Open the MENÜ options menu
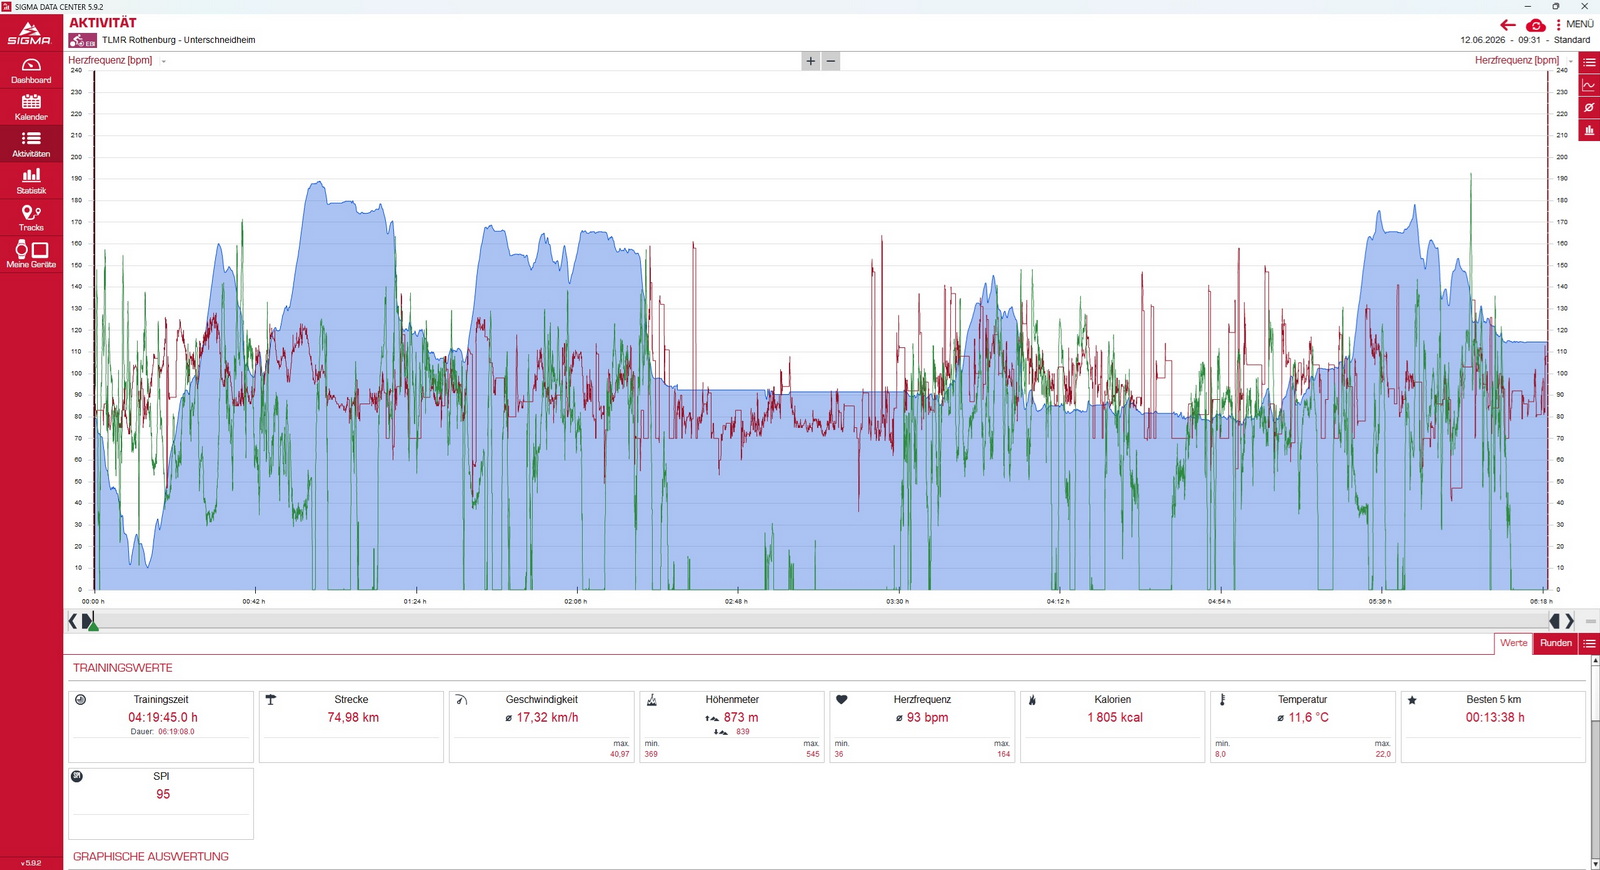This screenshot has height=870, width=1600. coord(1575,24)
